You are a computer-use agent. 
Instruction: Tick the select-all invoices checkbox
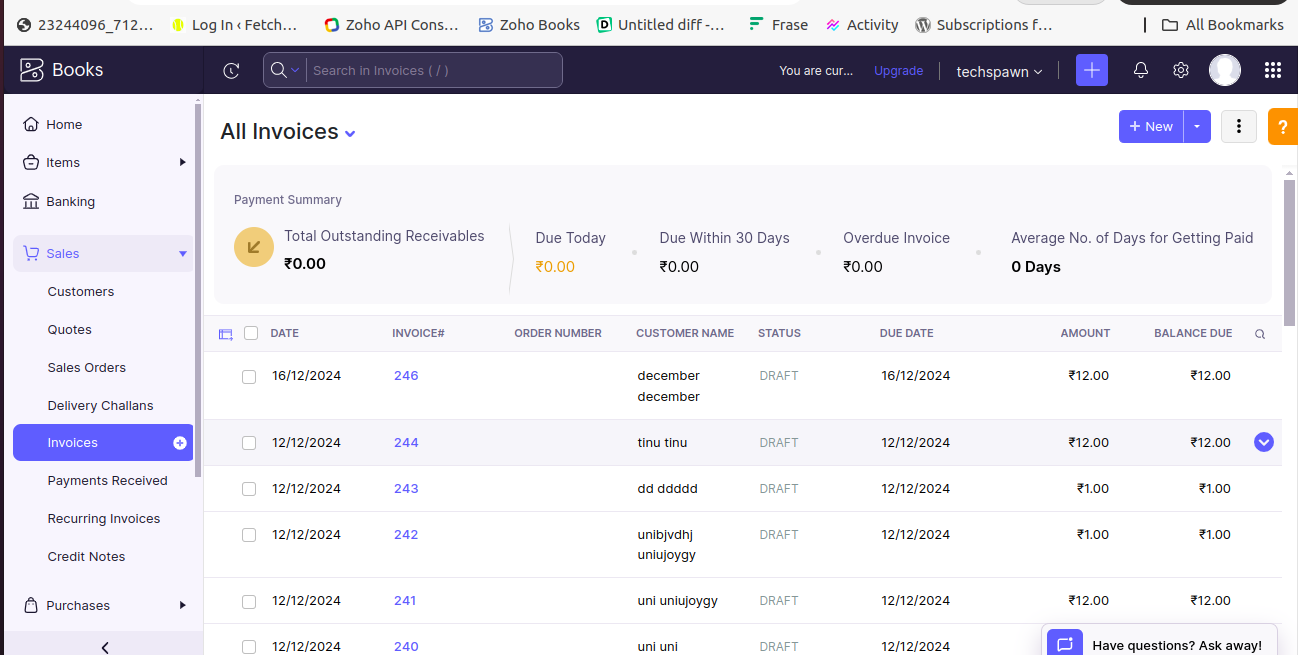[251, 333]
